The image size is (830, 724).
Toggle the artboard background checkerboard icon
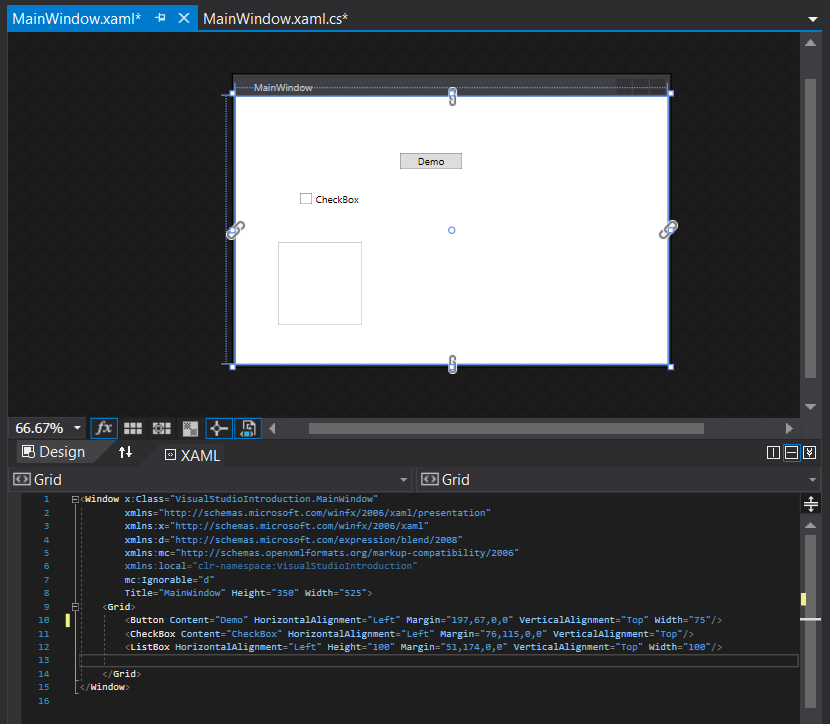click(x=190, y=428)
